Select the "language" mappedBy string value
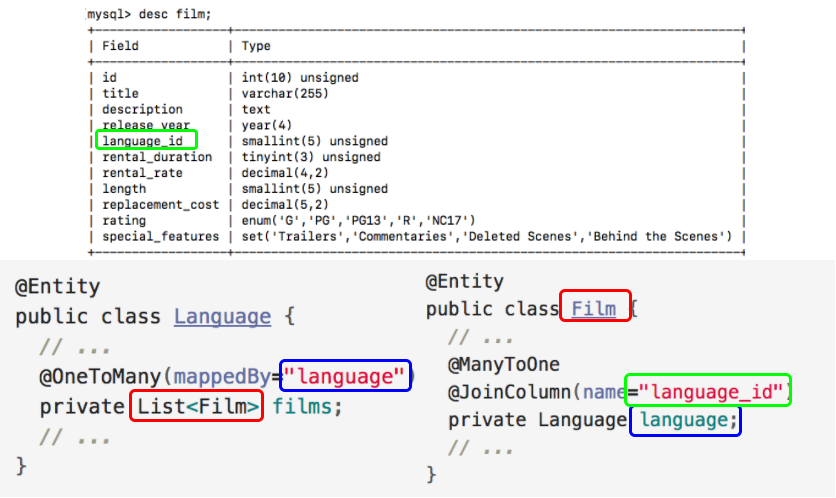The height and width of the screenshot is (498, 836). [345, 376]
